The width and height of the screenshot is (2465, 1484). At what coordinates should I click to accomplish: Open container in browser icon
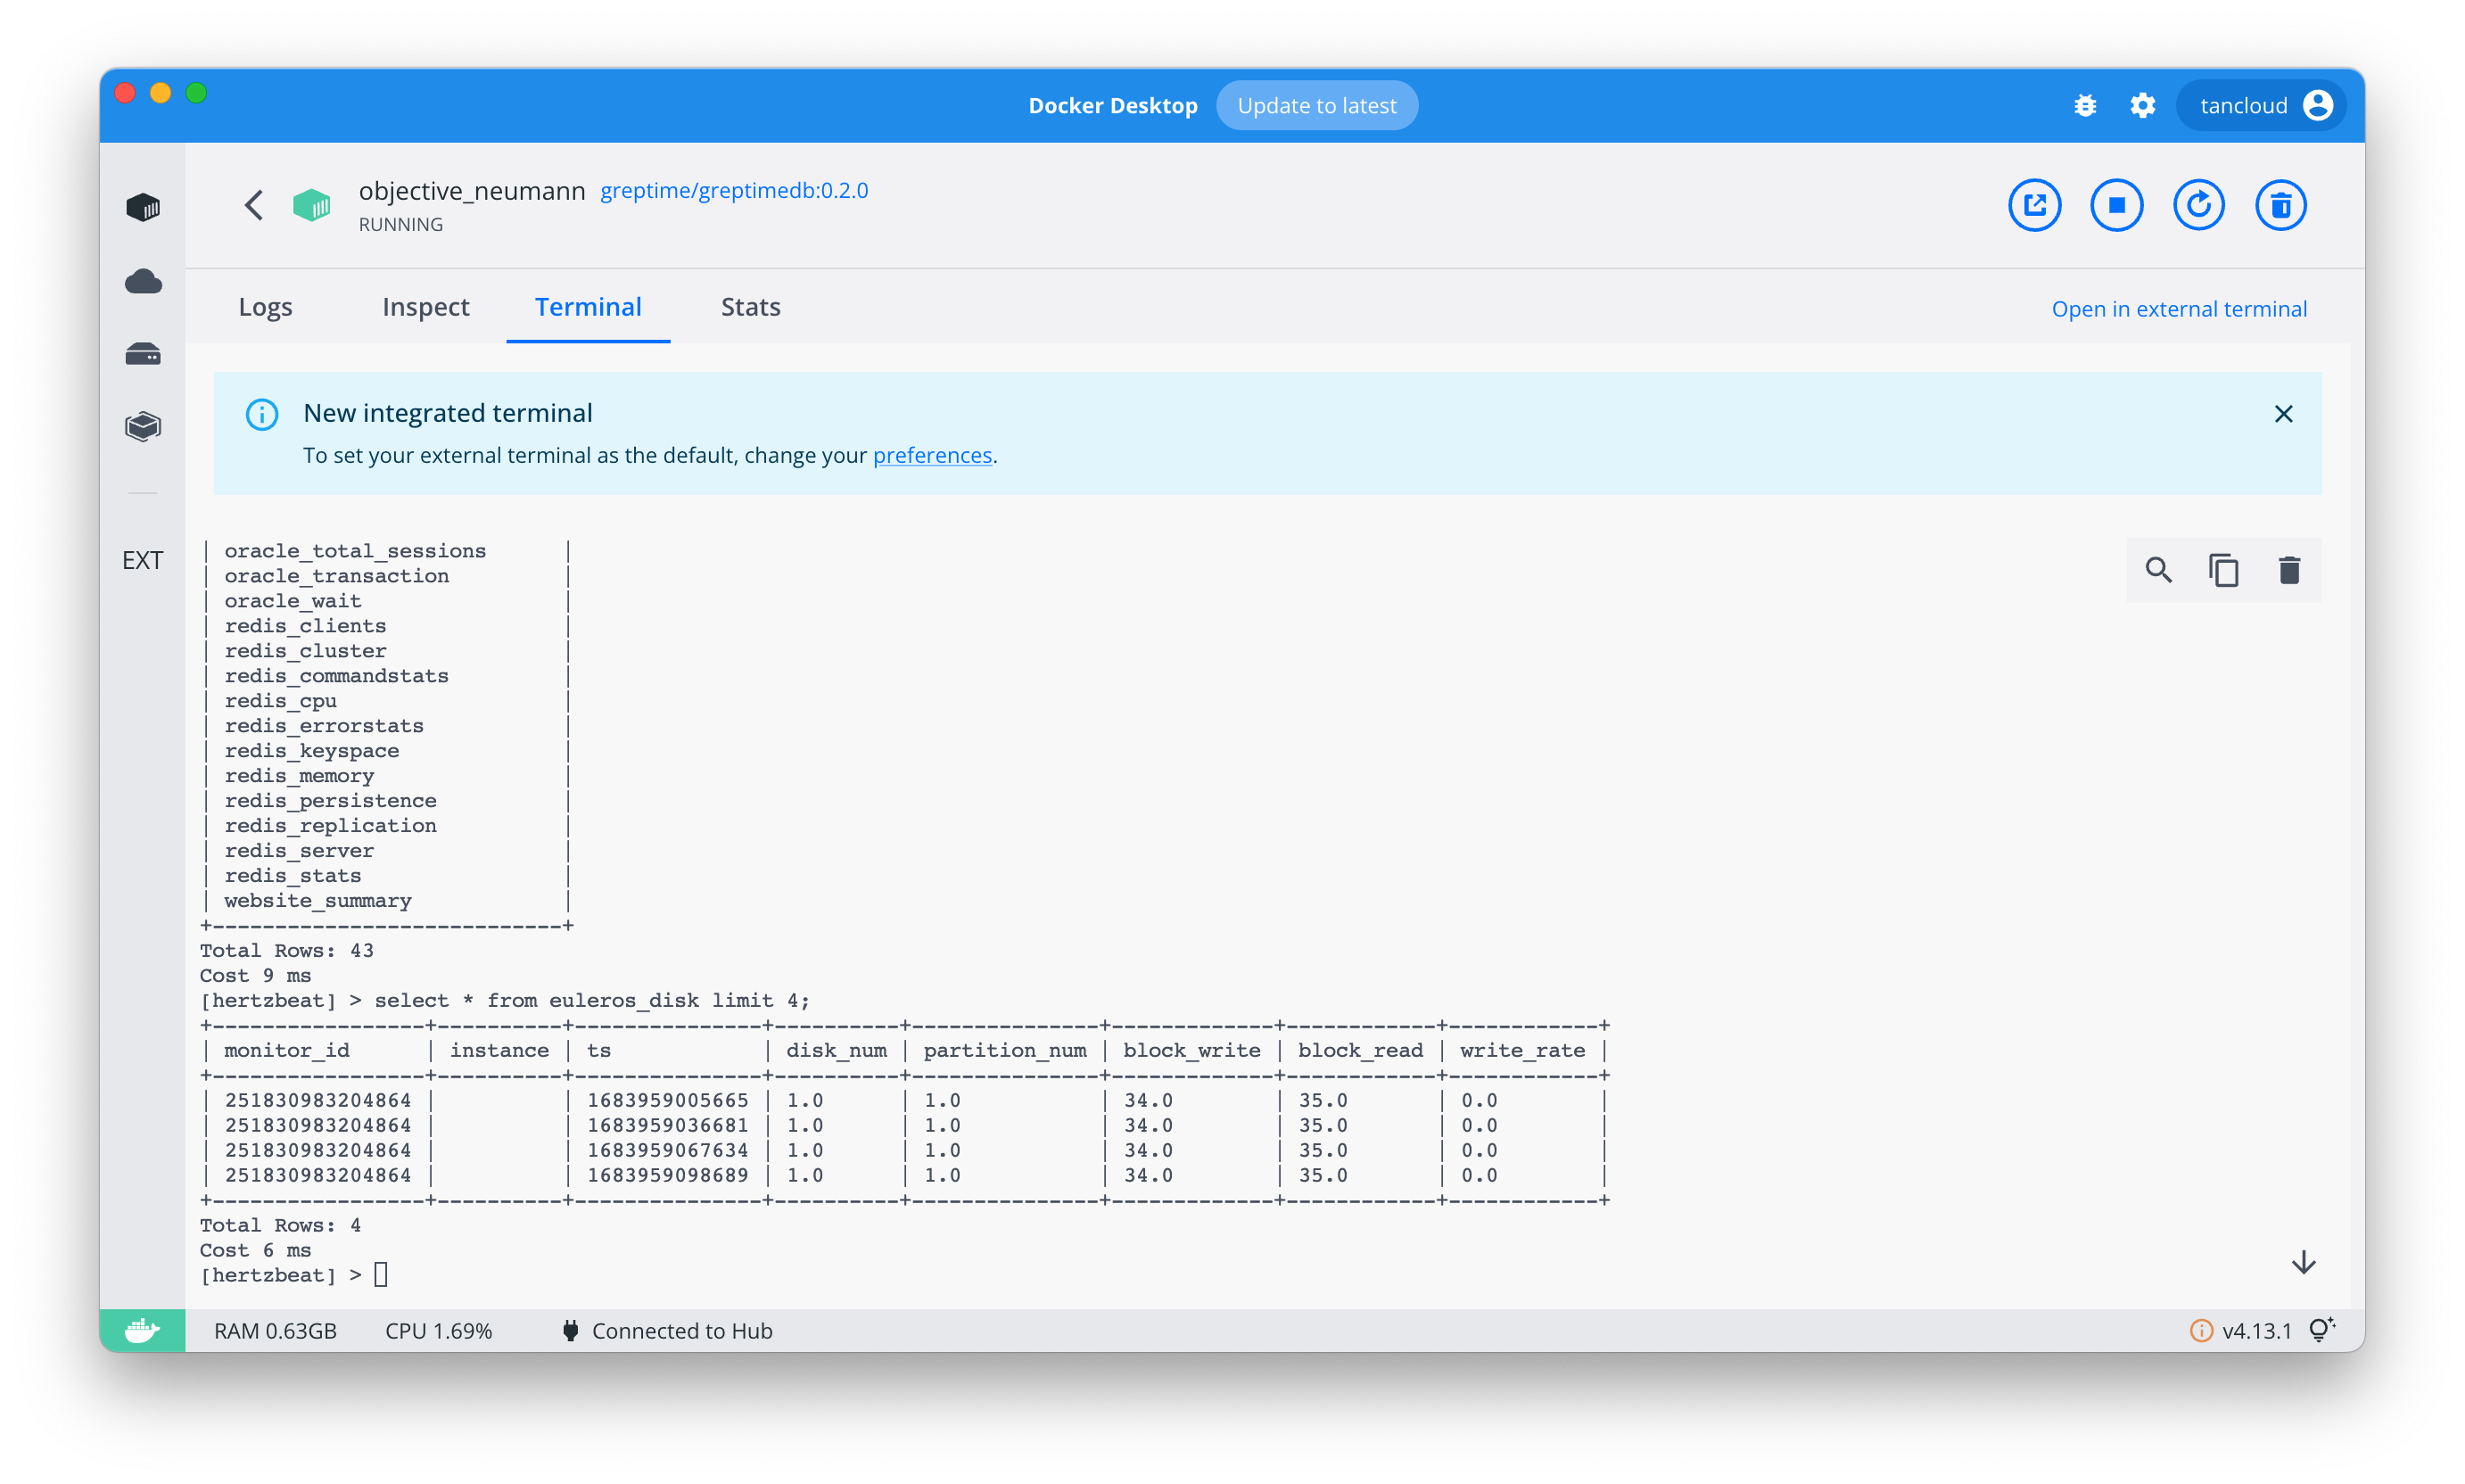click(x=2034, y=205)
